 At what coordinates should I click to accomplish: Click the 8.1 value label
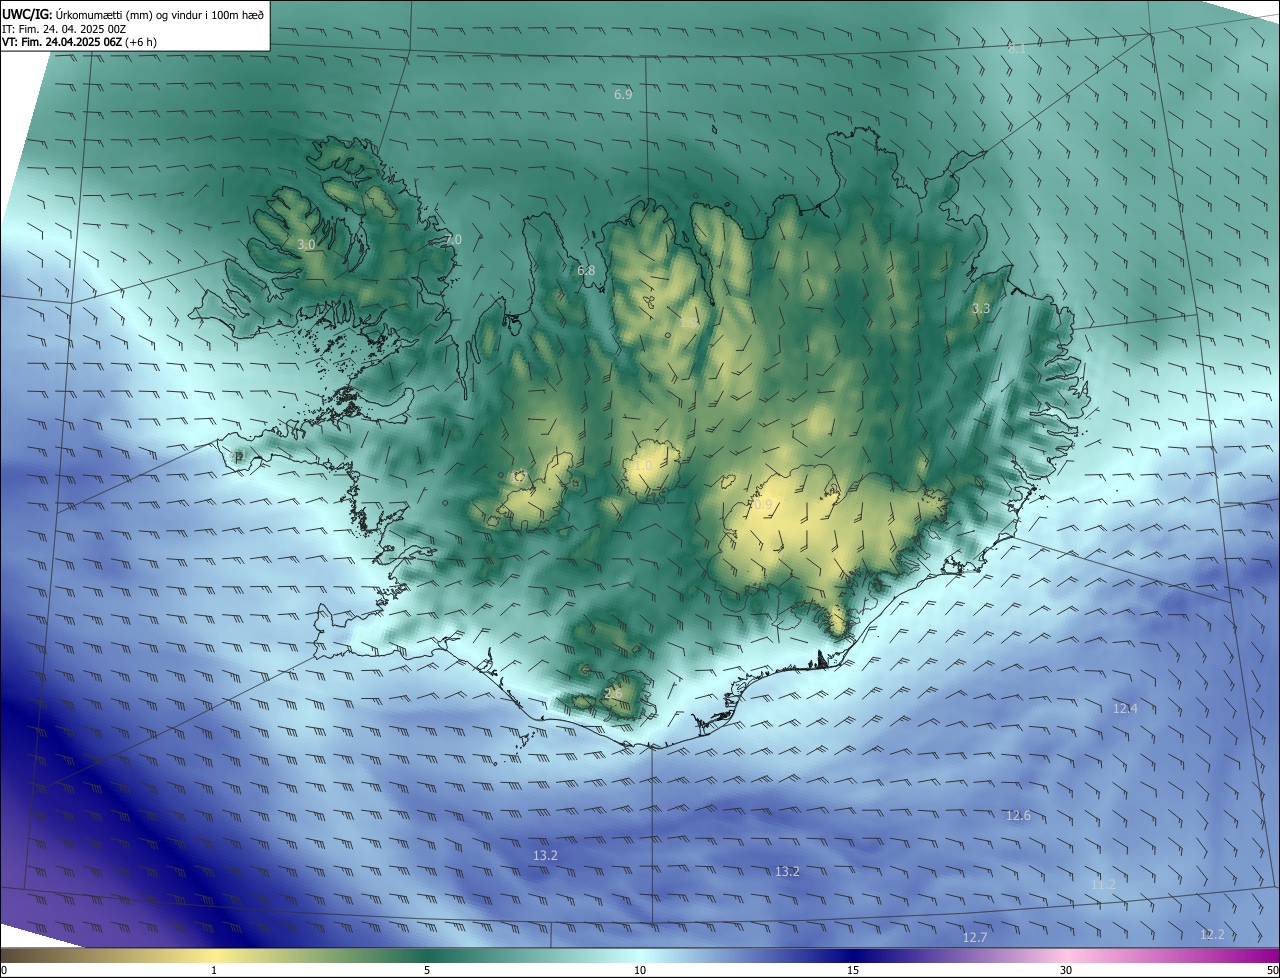point(1016,47)
